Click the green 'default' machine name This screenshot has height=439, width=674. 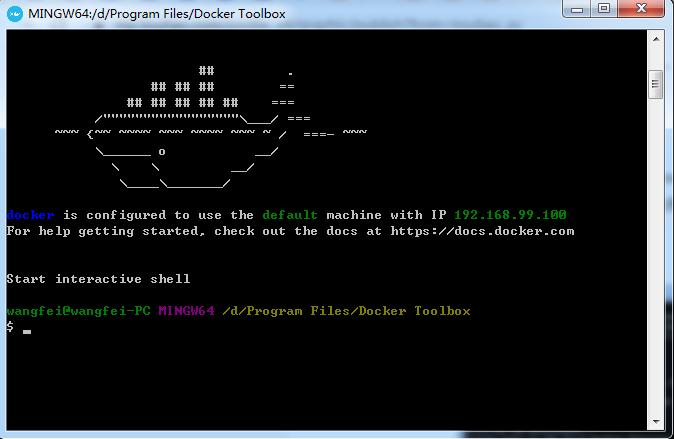click(290, 215)
